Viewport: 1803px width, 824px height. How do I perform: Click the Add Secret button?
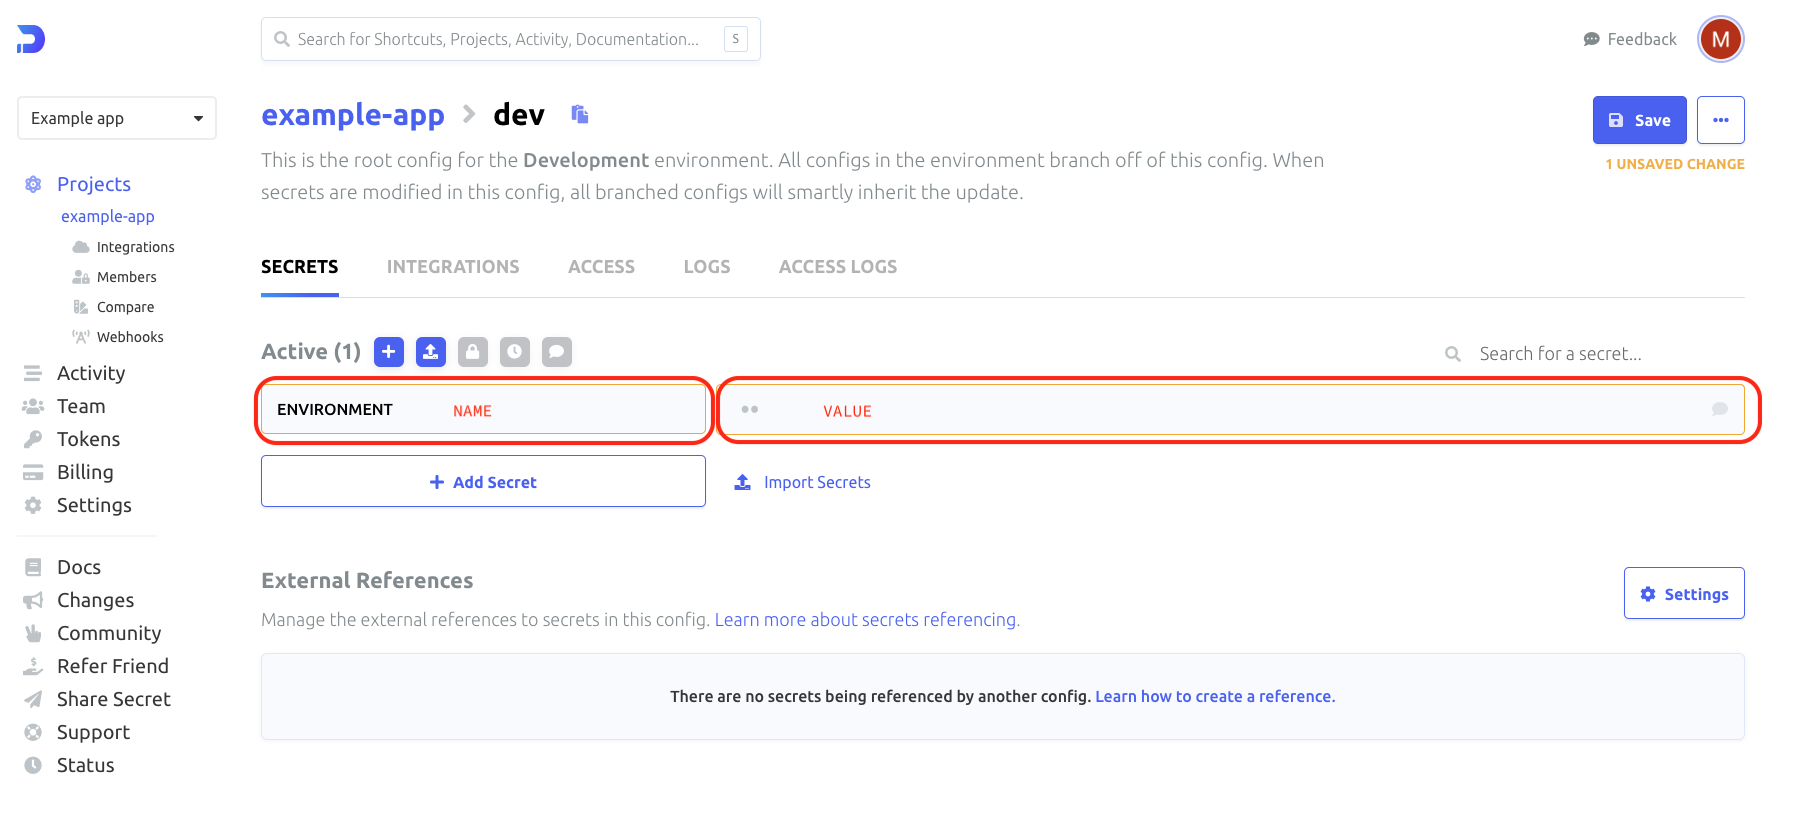coord(484,482)
